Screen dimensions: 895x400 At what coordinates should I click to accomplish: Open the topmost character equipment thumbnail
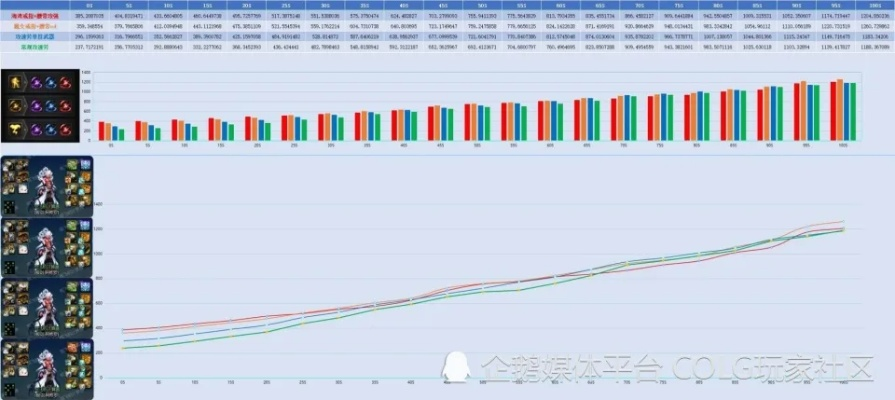coord(47,186)
